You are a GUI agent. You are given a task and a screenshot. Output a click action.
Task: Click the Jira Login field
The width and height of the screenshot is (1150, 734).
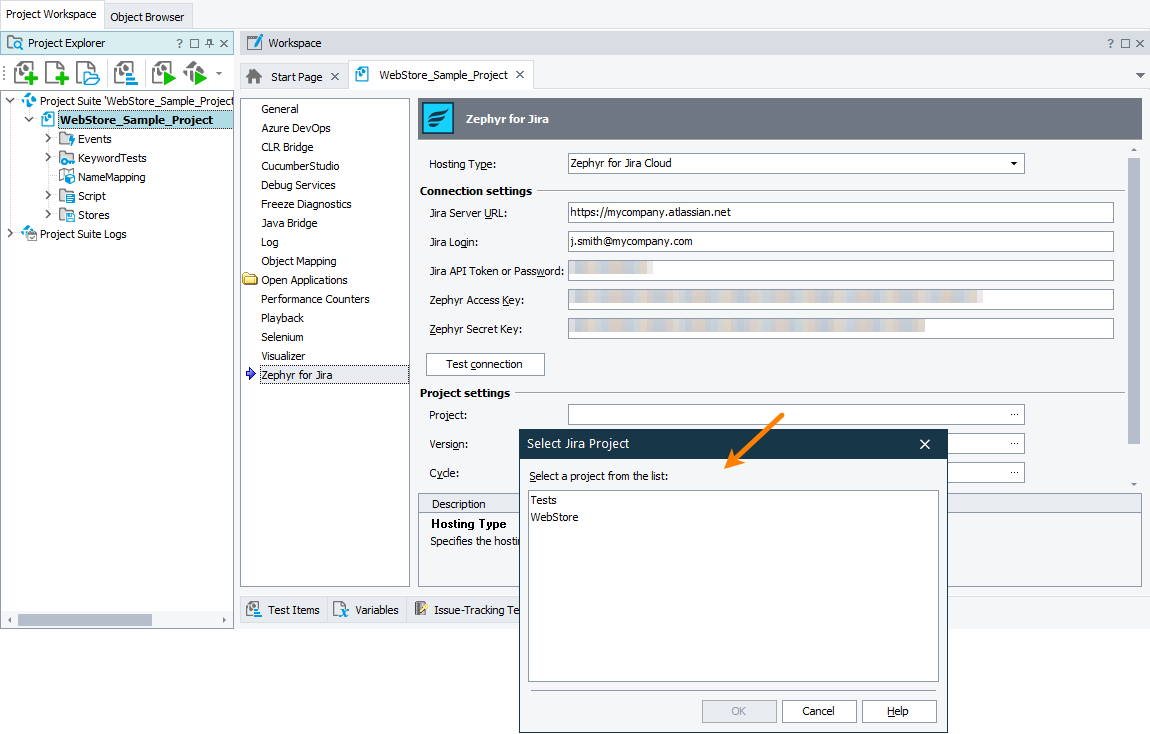(840, 241)
